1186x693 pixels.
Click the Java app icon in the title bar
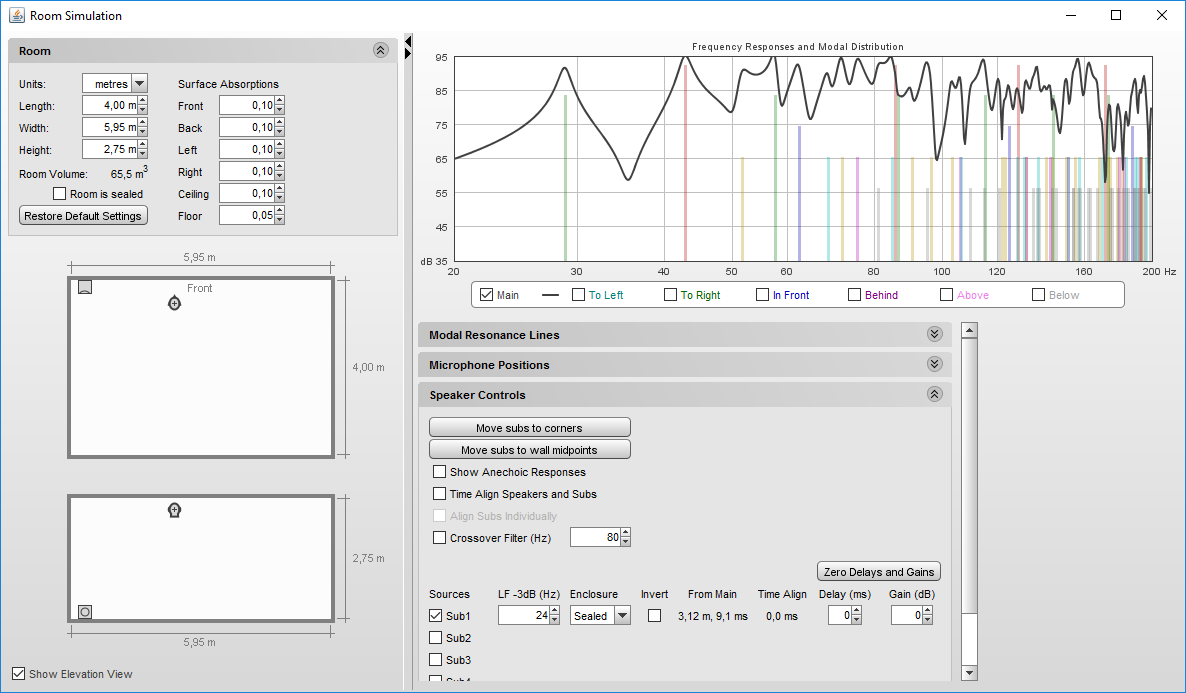(x=17, y=15)
